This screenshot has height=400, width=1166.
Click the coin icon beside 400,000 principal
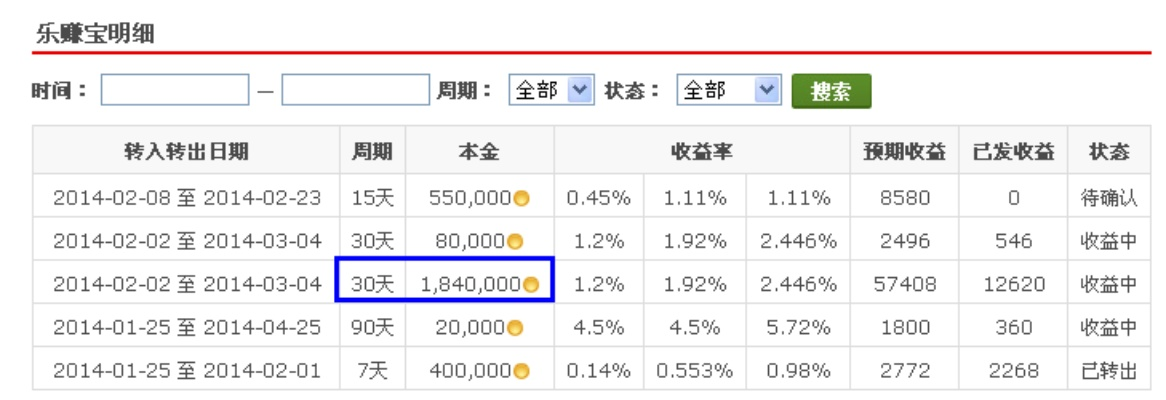click(x=519, y=372)
